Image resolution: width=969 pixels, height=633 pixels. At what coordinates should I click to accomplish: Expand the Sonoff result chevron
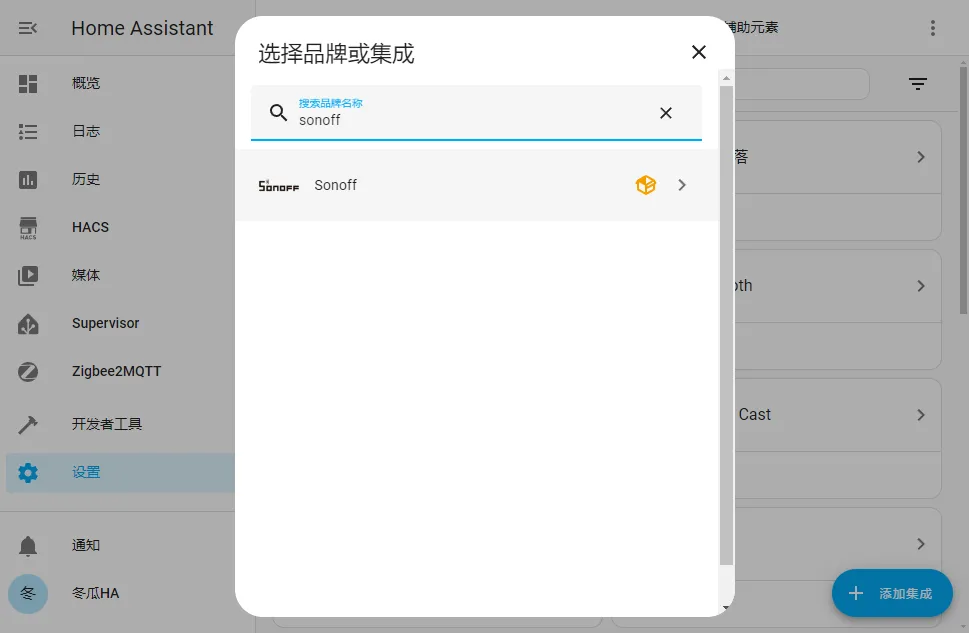pyautogui.click(x=682, y=185)
